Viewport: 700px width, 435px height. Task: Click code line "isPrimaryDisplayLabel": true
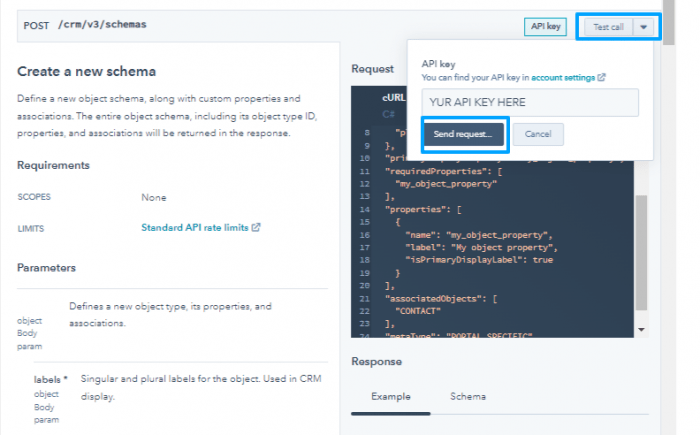click(479, 260)
